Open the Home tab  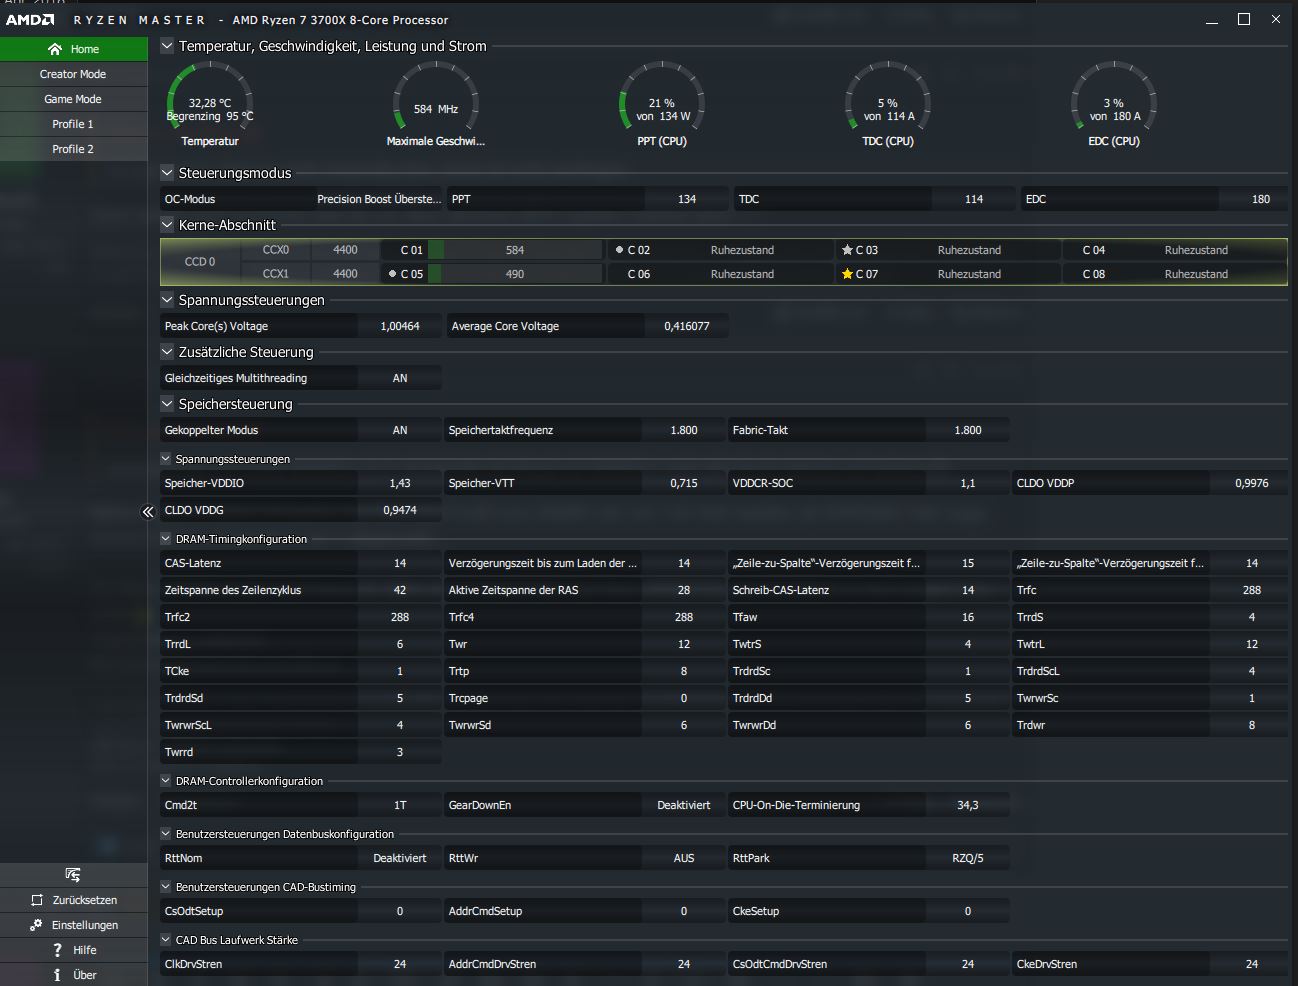(74, 49)
